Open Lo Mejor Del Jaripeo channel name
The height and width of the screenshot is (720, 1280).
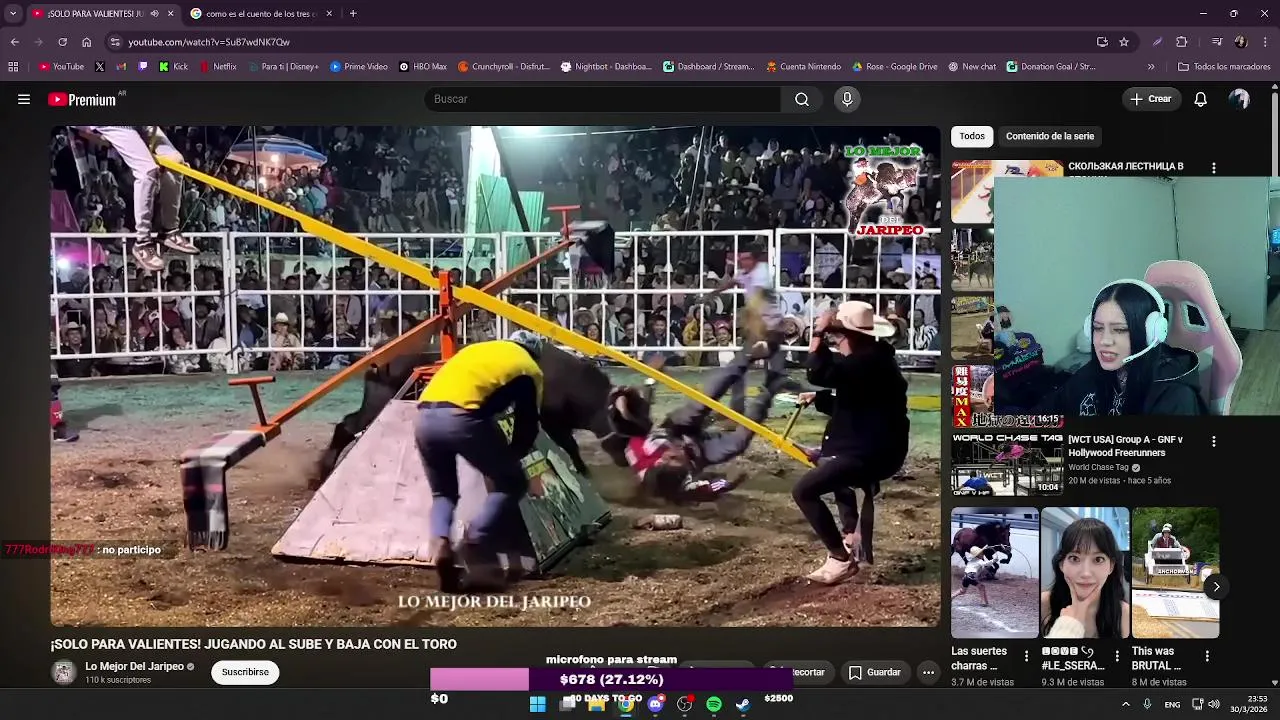(134, 667)
